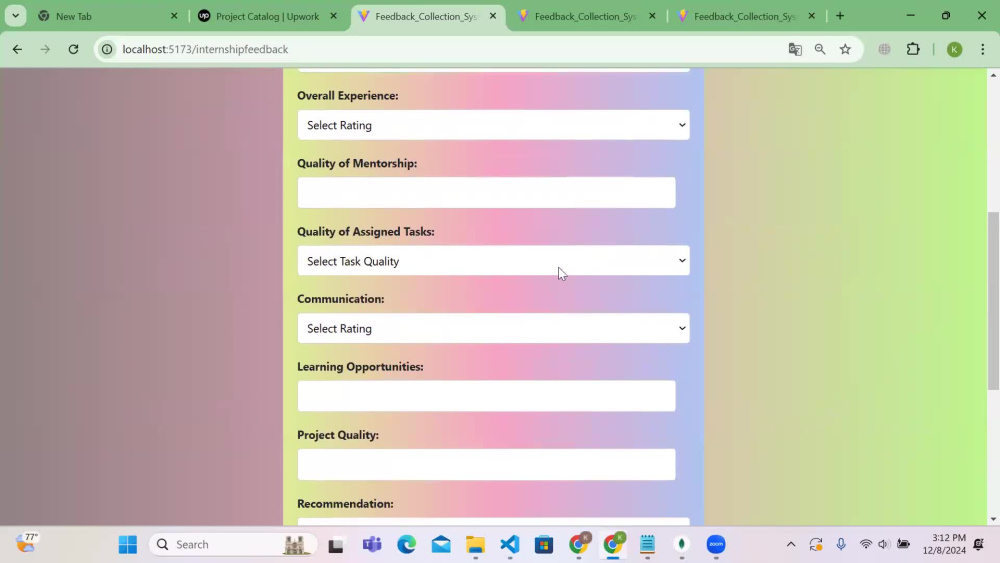Open a new browser tab with plus
1000x563 pixels.
point(840,16)
